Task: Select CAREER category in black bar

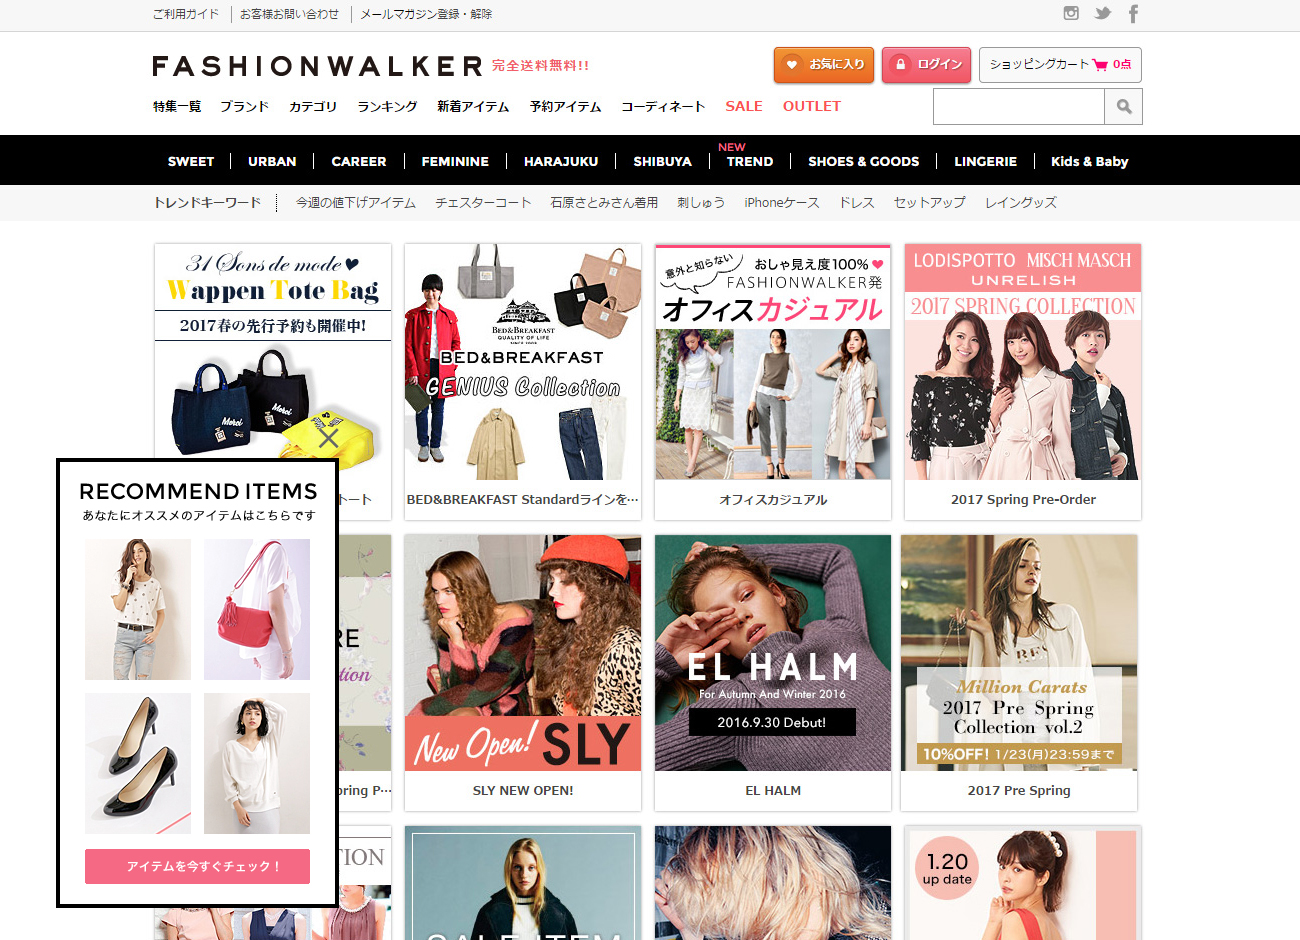Action: coord(359,161)
